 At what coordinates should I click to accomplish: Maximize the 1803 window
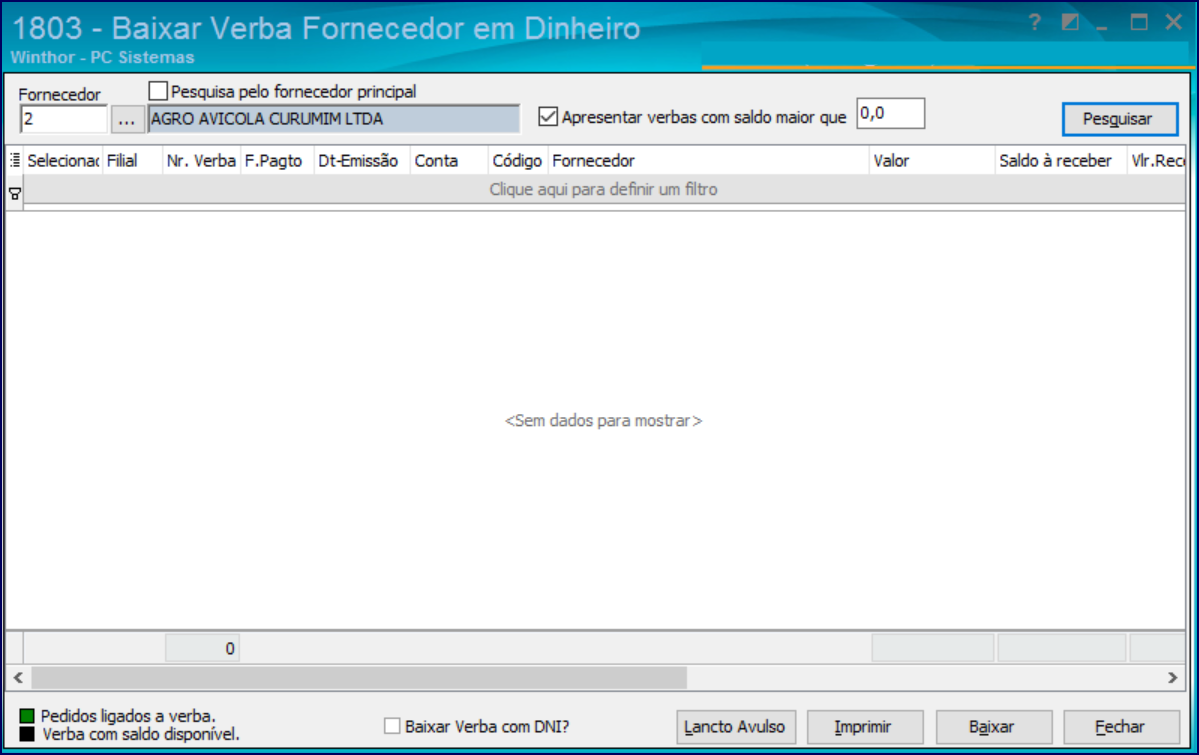pos(1139,22)
